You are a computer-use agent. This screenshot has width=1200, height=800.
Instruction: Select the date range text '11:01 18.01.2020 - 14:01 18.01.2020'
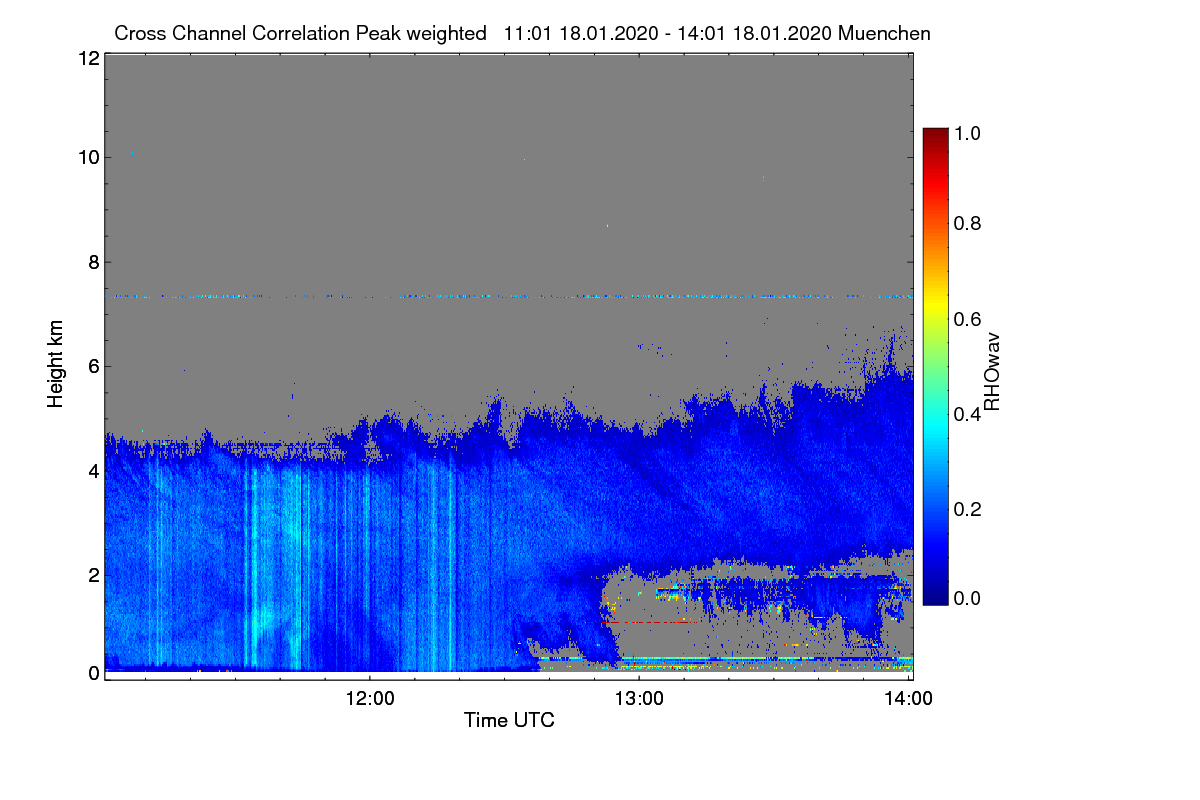pos(669,33)
